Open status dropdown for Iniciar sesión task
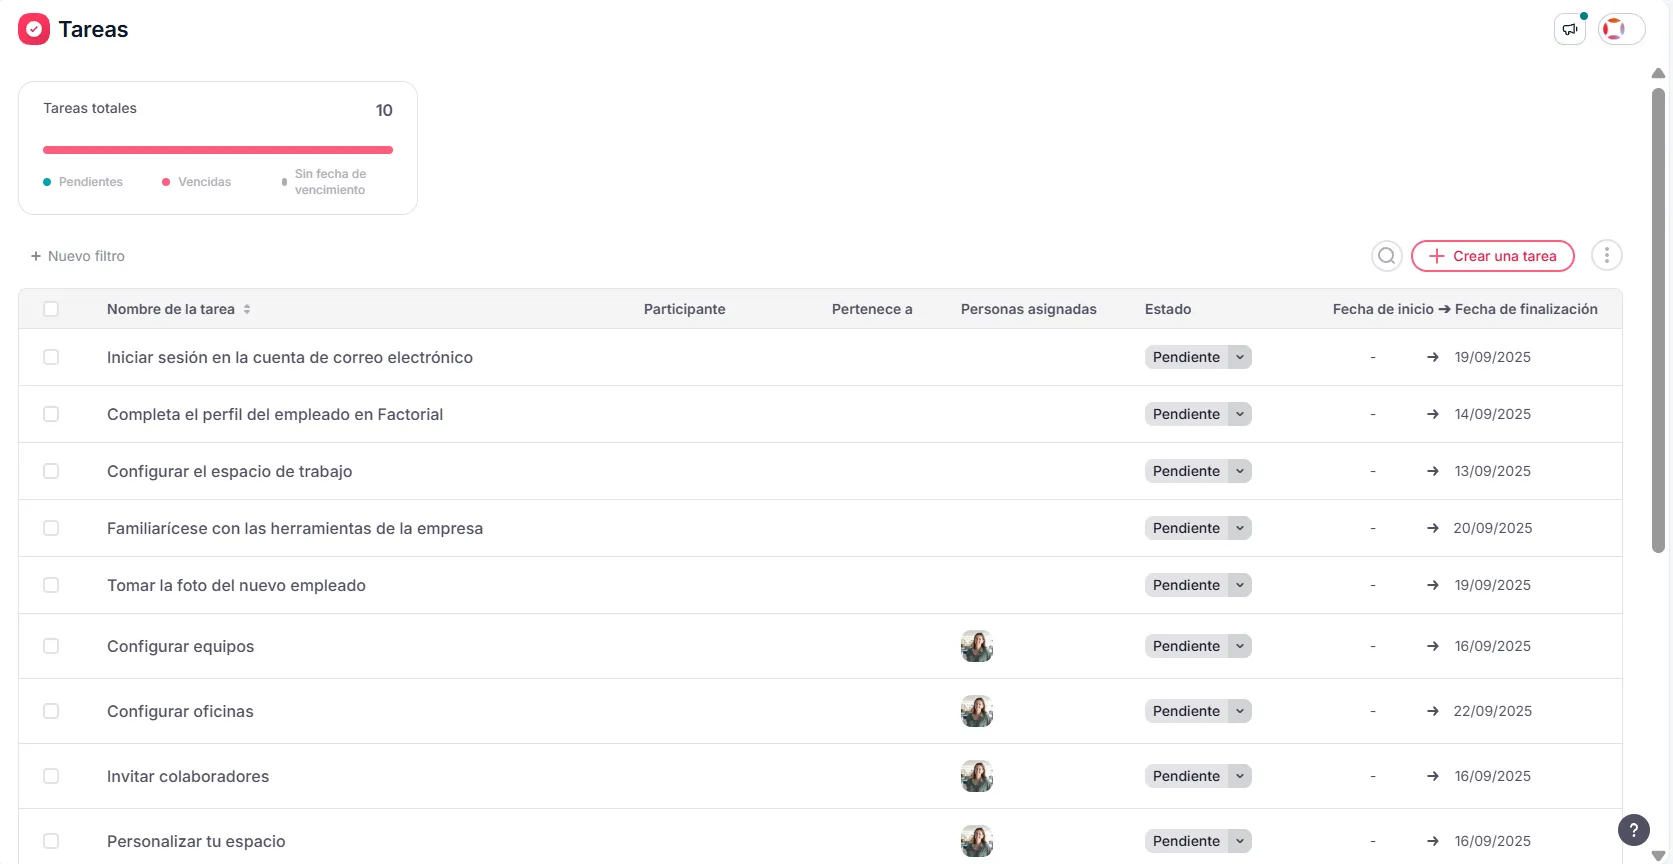1673x864 pixels. tap(1240, 357)
